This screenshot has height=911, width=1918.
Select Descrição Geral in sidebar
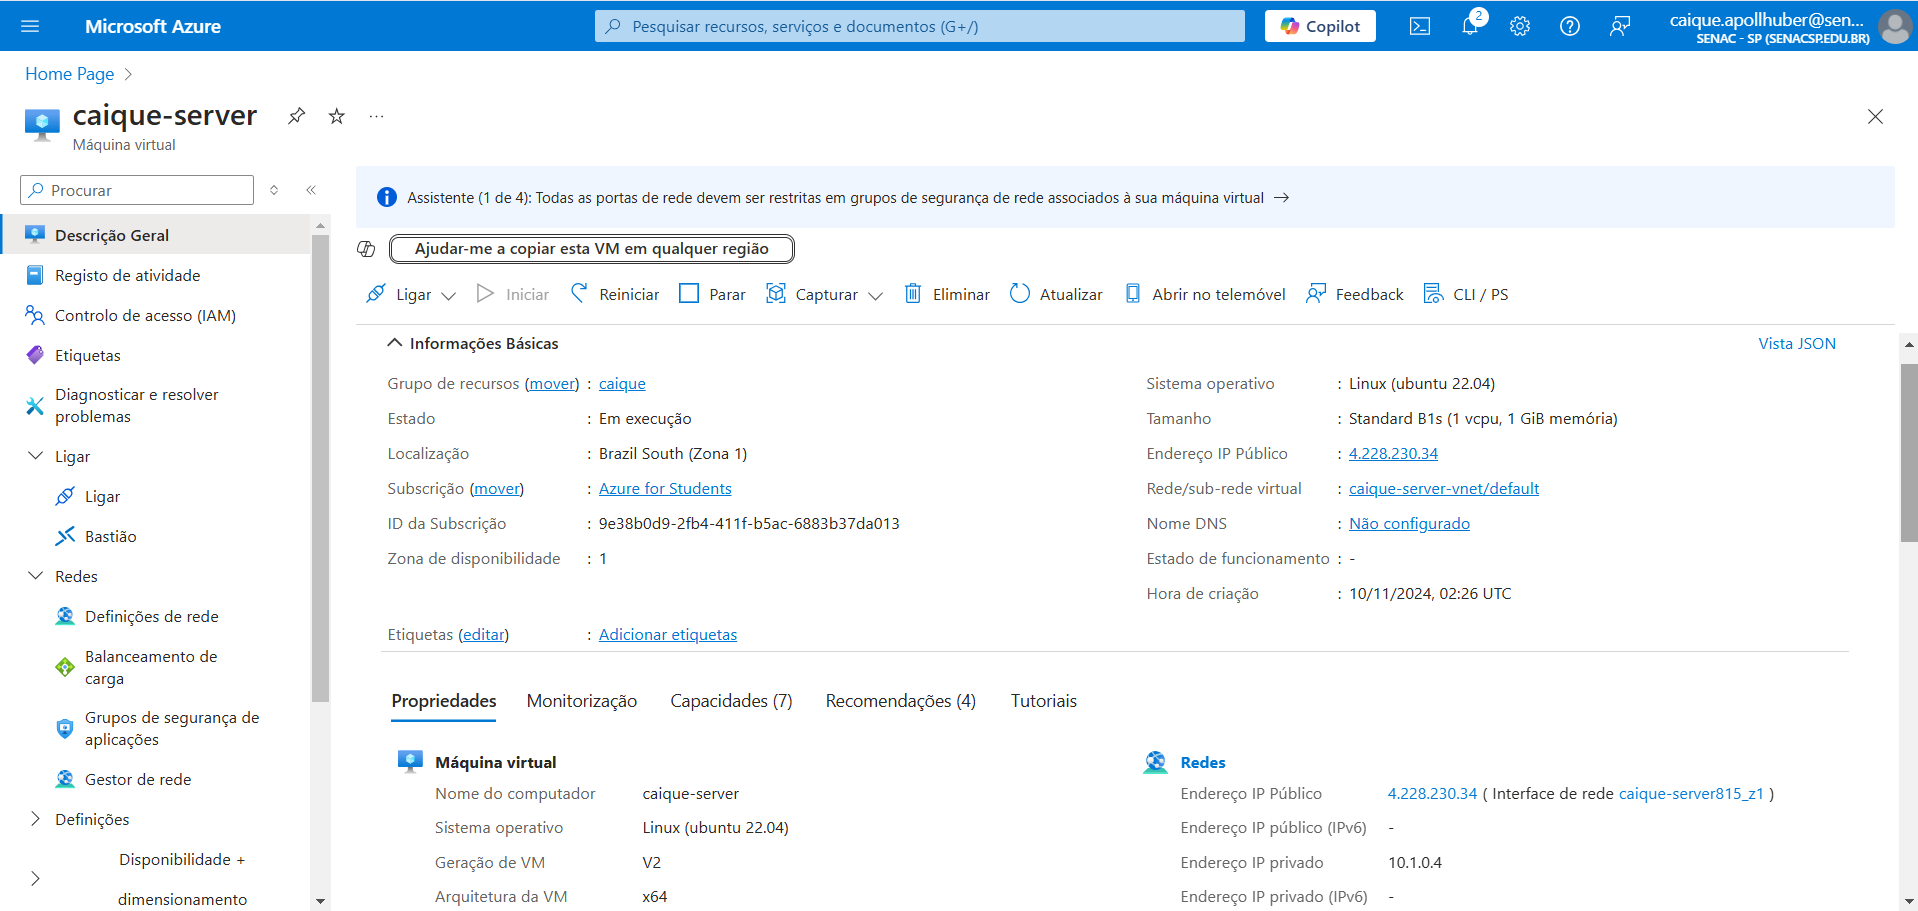tap(155, 235)
